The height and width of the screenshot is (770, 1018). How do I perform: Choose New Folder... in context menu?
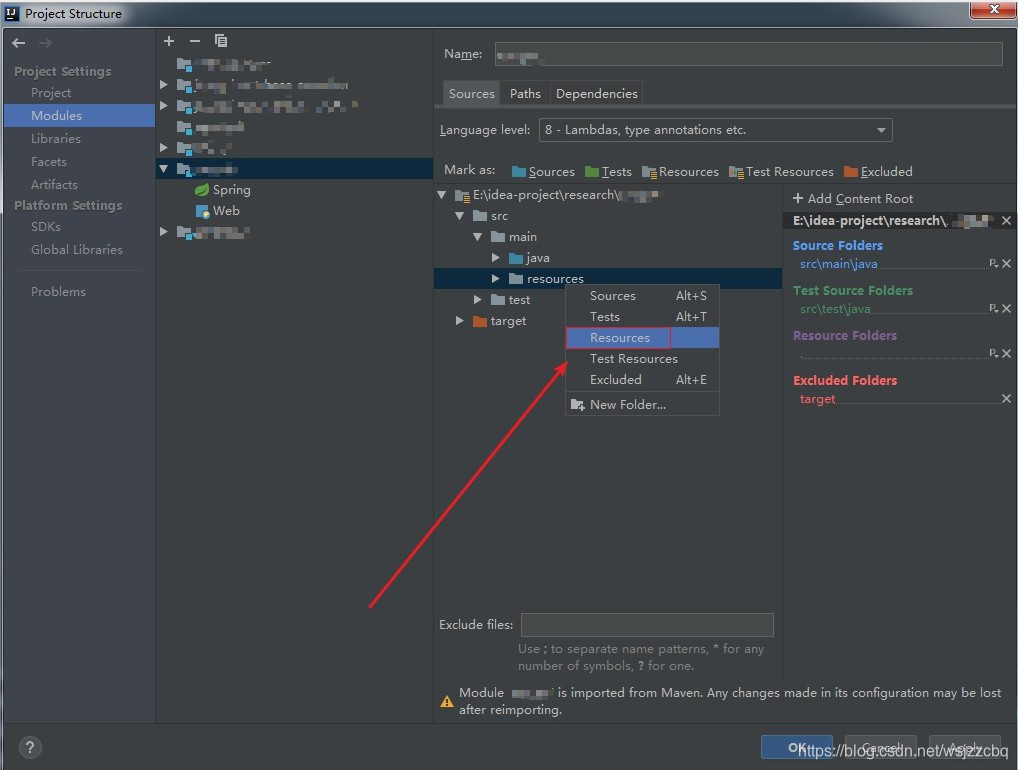point(642,404)
